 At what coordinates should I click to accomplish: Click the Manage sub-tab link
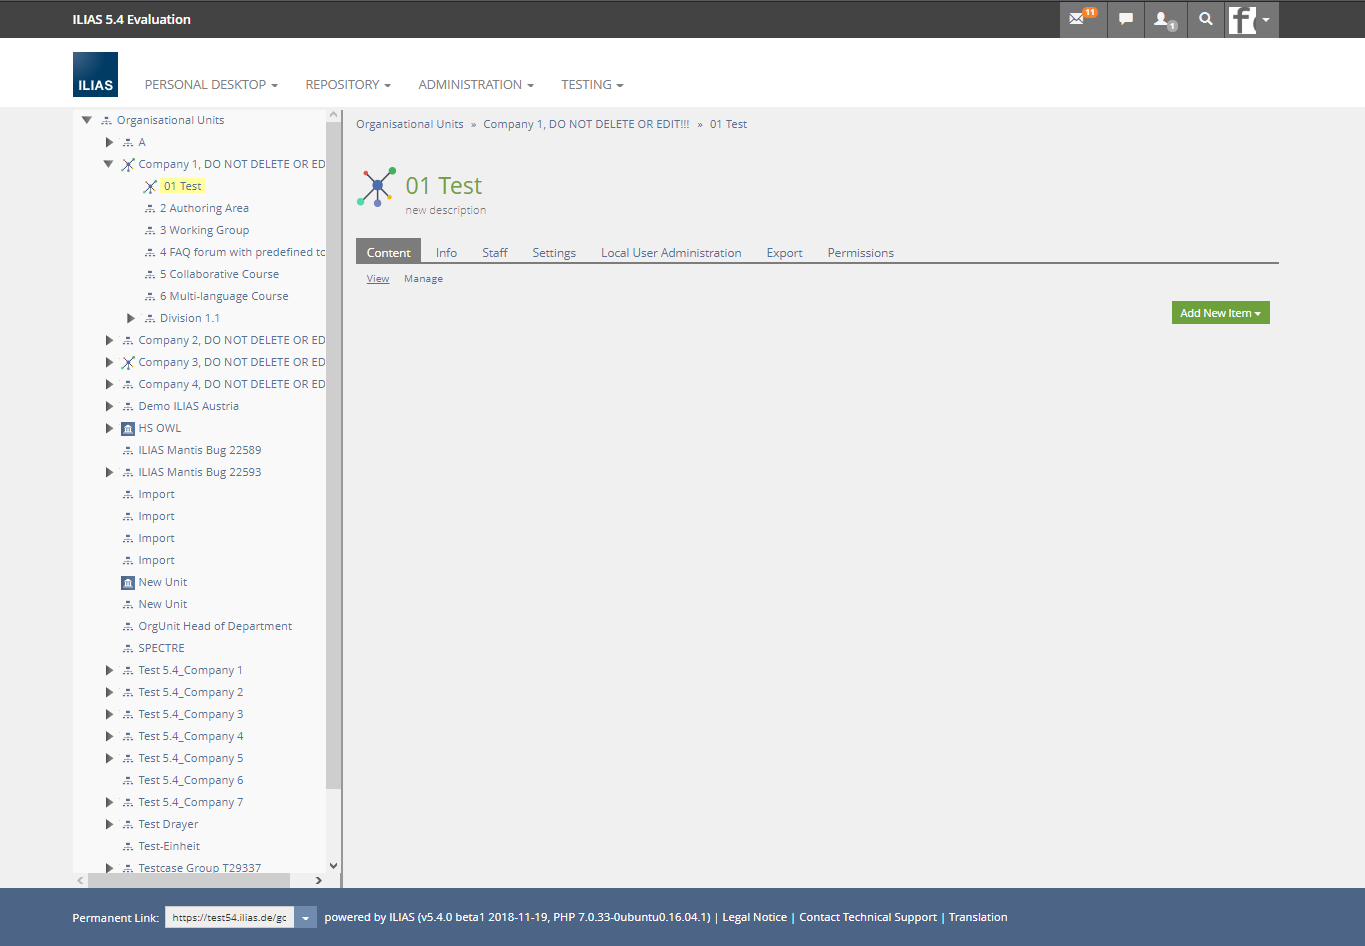(x=423, y=279)
